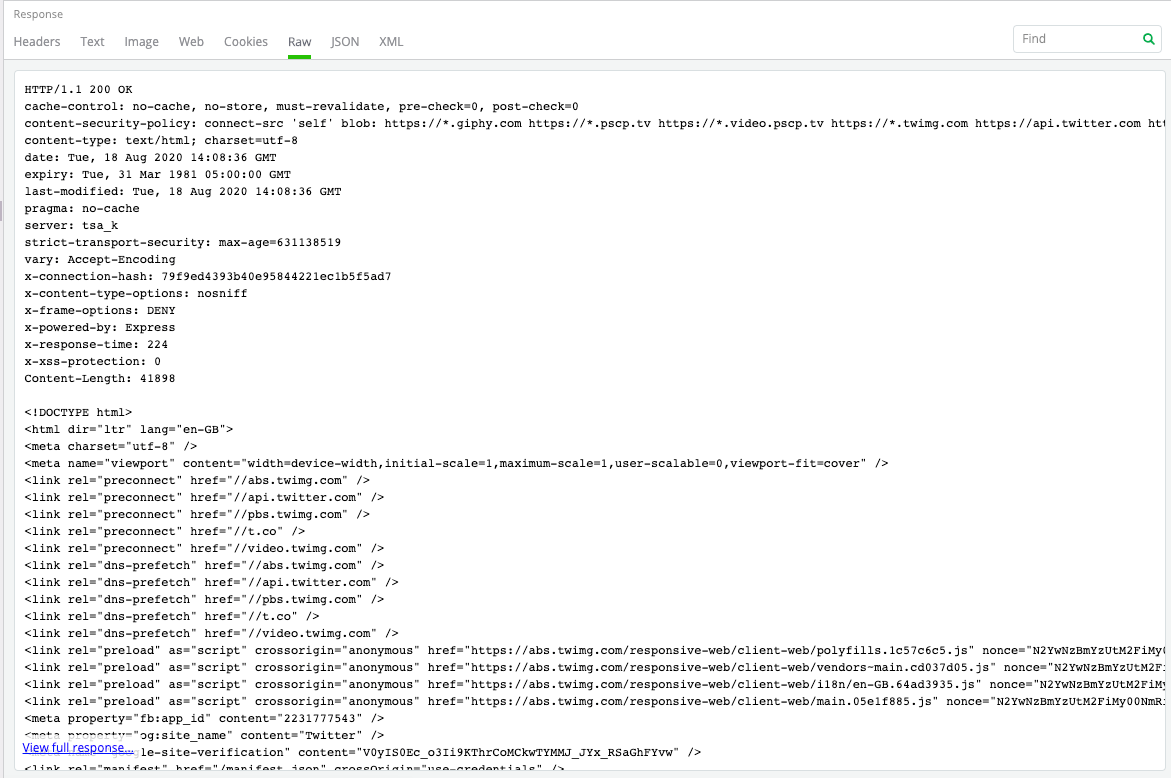Click the meta viewport line

click(x=456, y=464)
